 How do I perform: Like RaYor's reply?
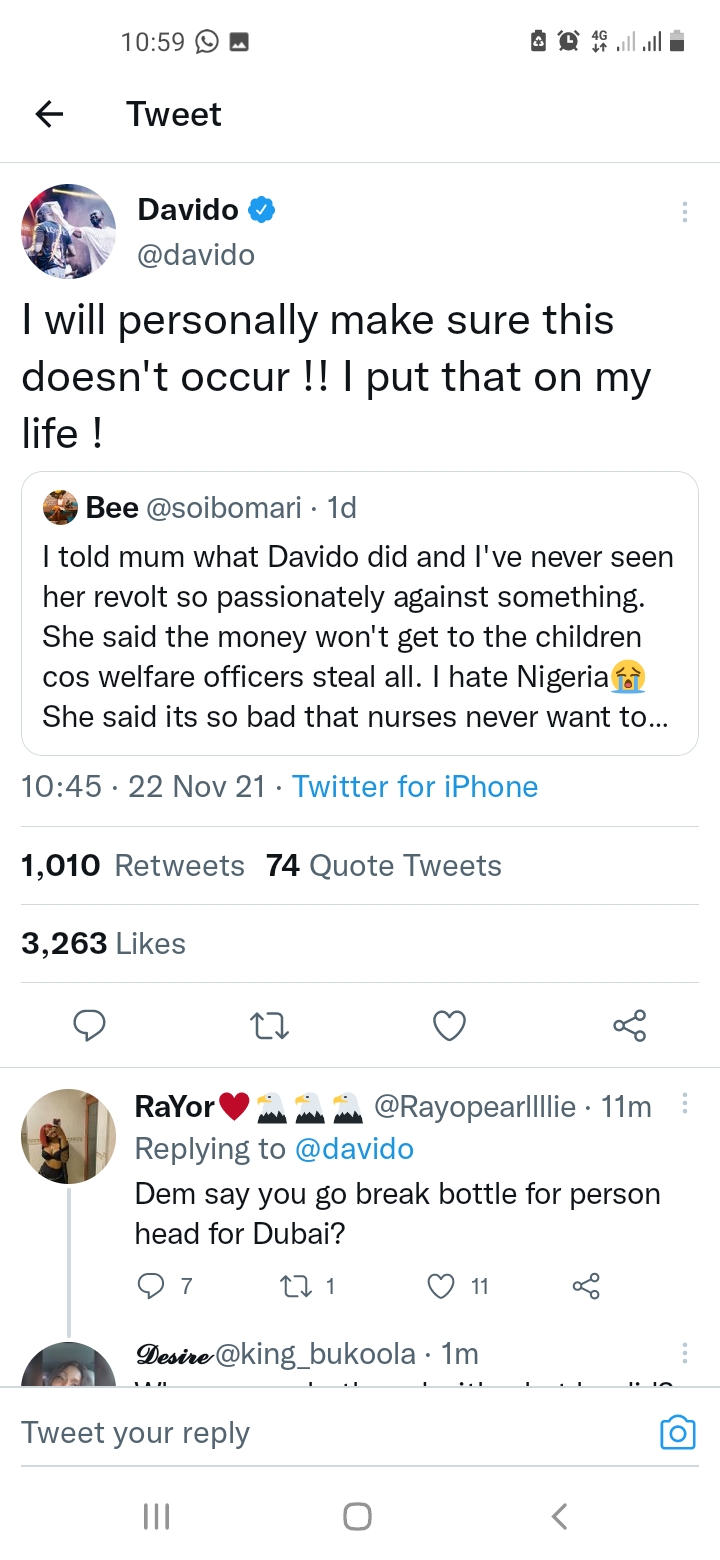[441, 1286]
